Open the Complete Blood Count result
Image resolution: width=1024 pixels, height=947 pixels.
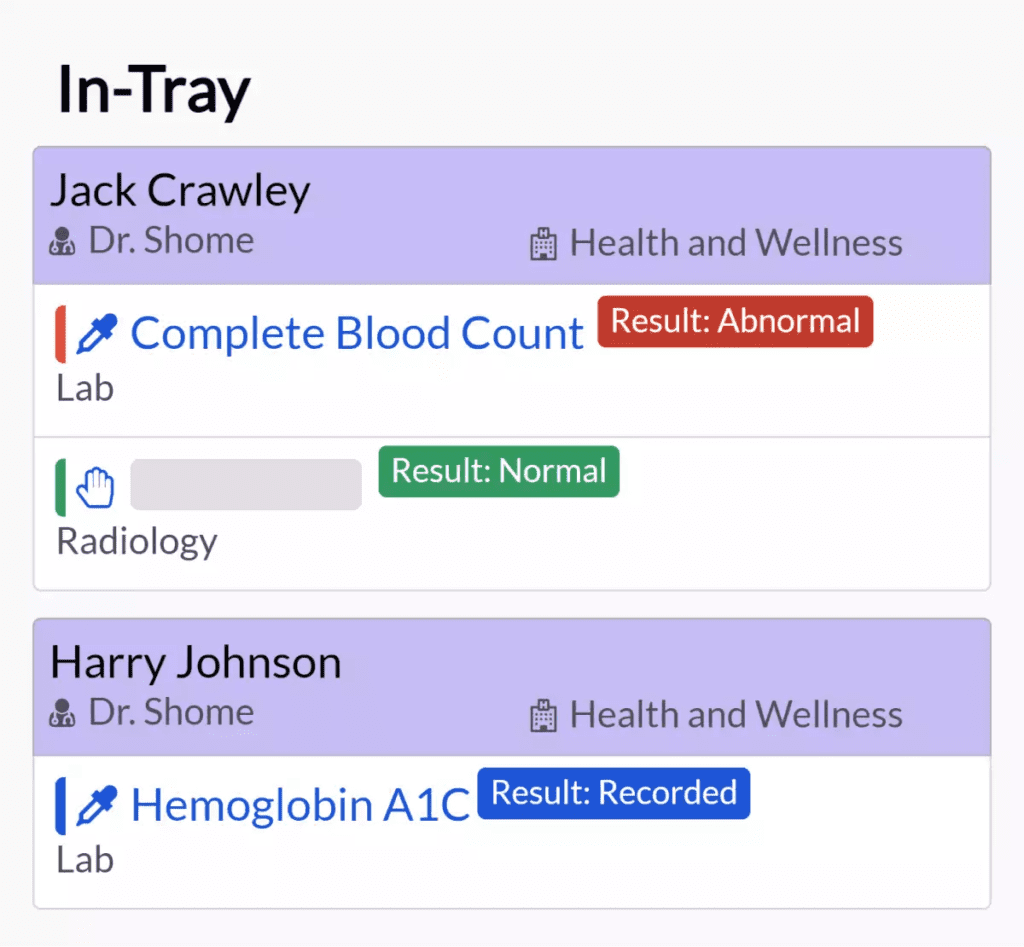pos(357,333)
